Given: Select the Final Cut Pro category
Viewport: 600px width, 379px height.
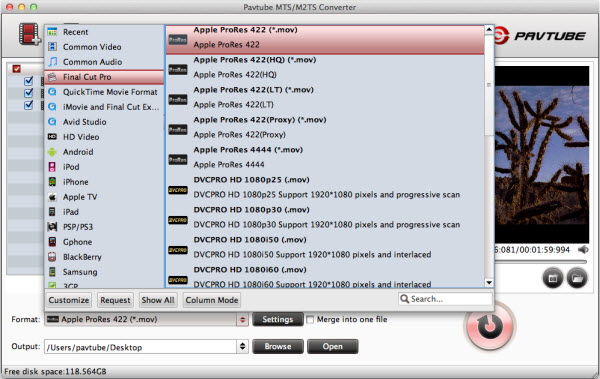Looking at the screenshot, I should click(x=104, y=77).
